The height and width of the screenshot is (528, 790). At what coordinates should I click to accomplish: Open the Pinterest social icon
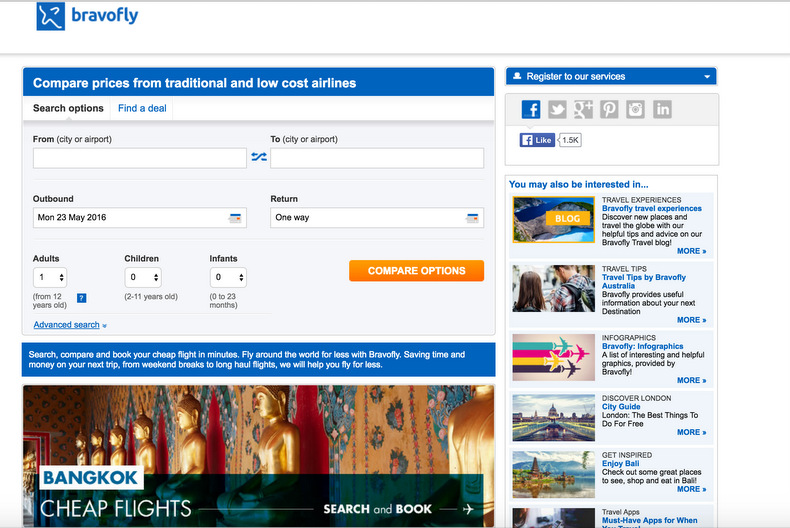(609, 109)
